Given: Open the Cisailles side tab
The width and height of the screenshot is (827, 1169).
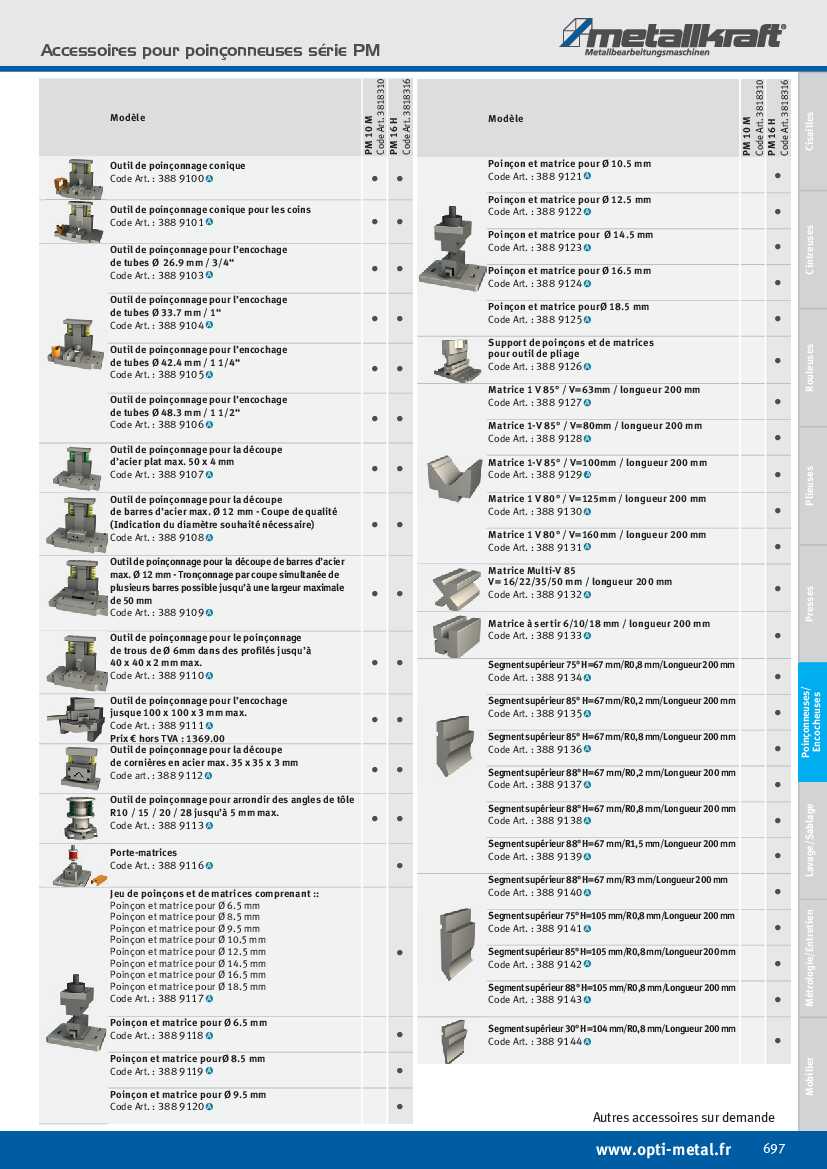Looking at the screenshot, I should 811,130.
